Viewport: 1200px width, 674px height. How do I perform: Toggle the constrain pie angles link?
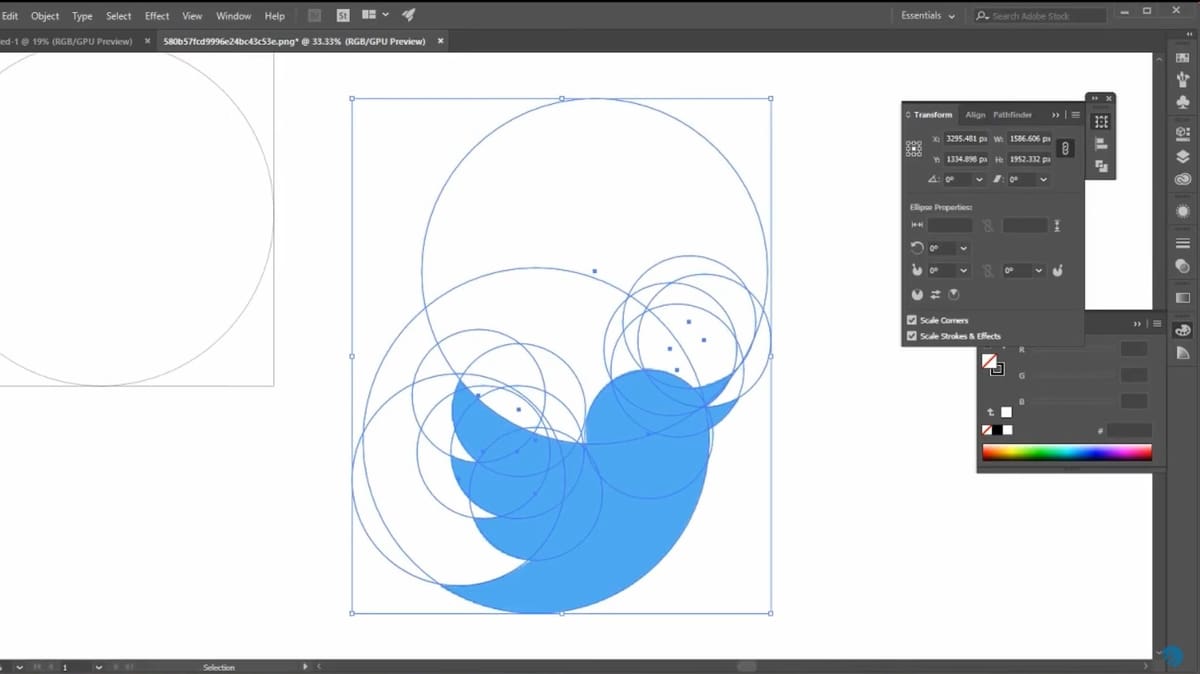click(x=988, y=270)
